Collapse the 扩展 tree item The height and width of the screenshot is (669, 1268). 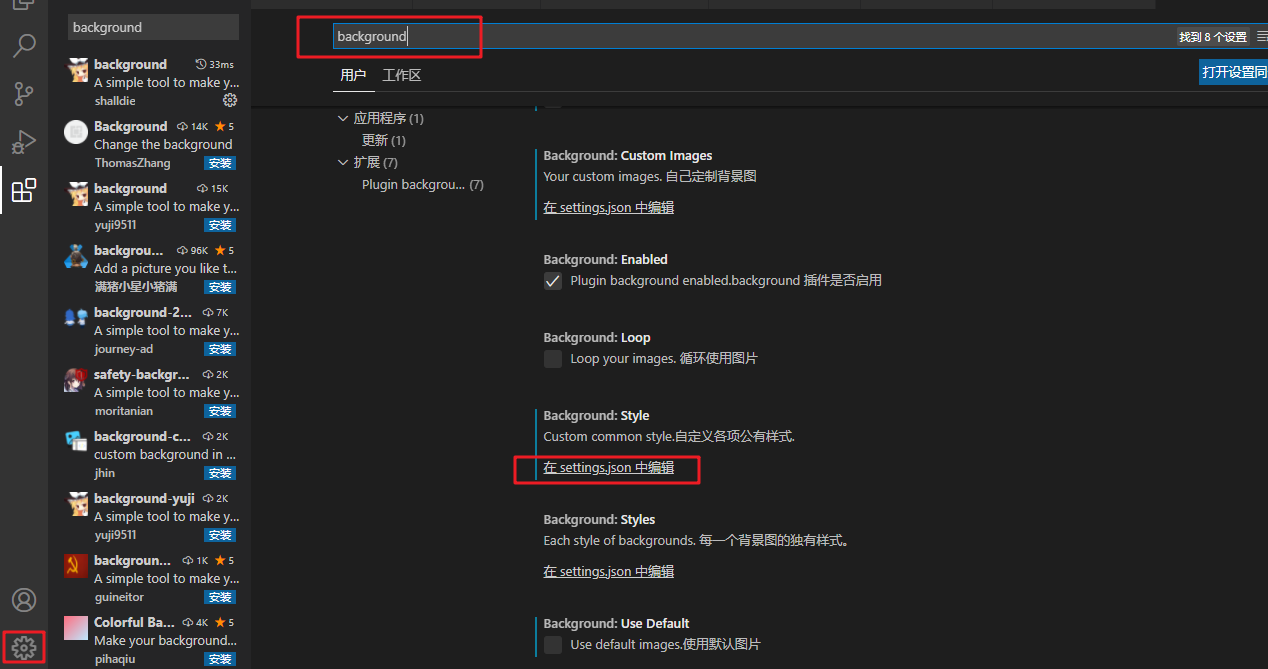pos(343,161)
